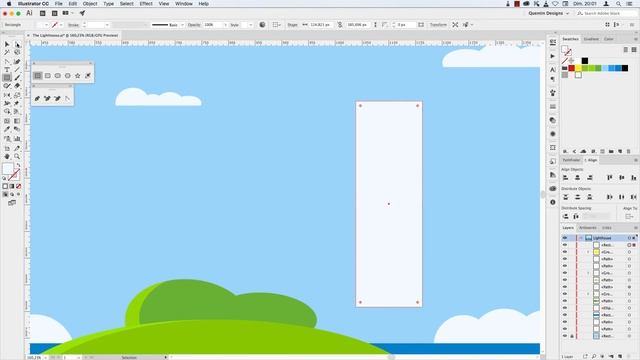
Task: Expand the yellow Group sublayer
Action: [588, 252]
